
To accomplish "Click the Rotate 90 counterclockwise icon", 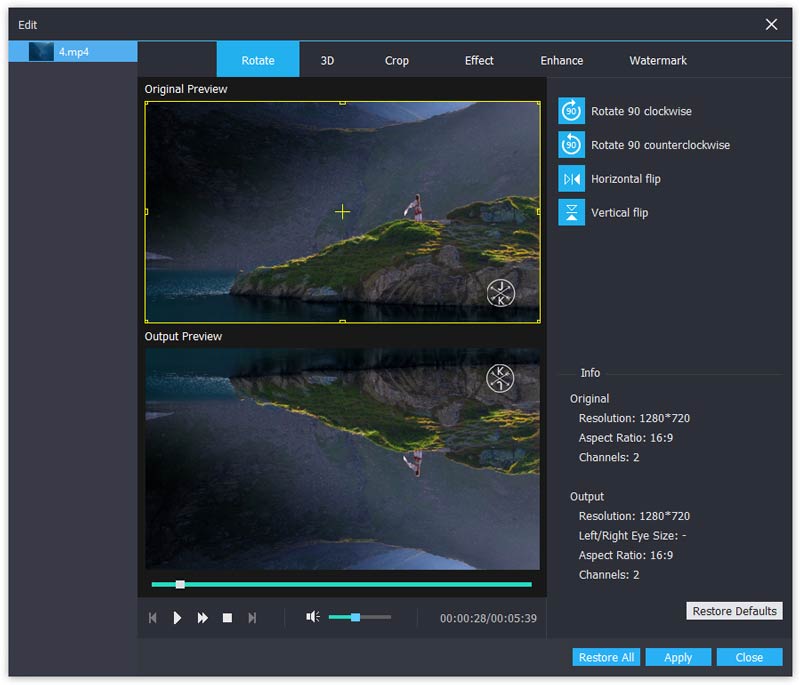I will coord(571,145).
